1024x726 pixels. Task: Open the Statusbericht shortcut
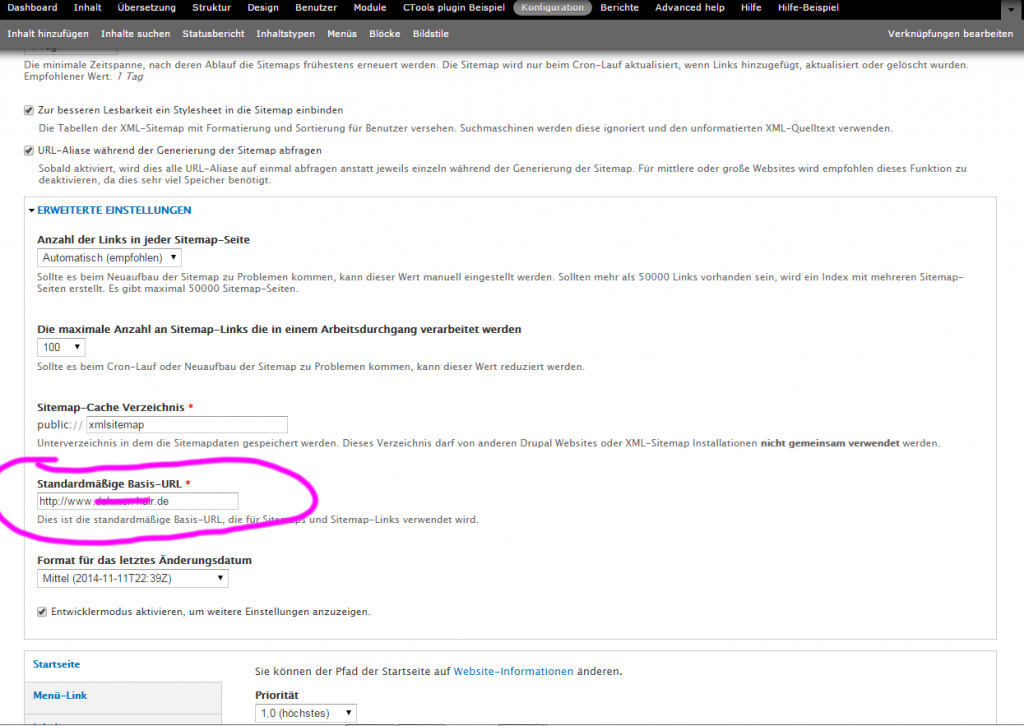point(213,34)
